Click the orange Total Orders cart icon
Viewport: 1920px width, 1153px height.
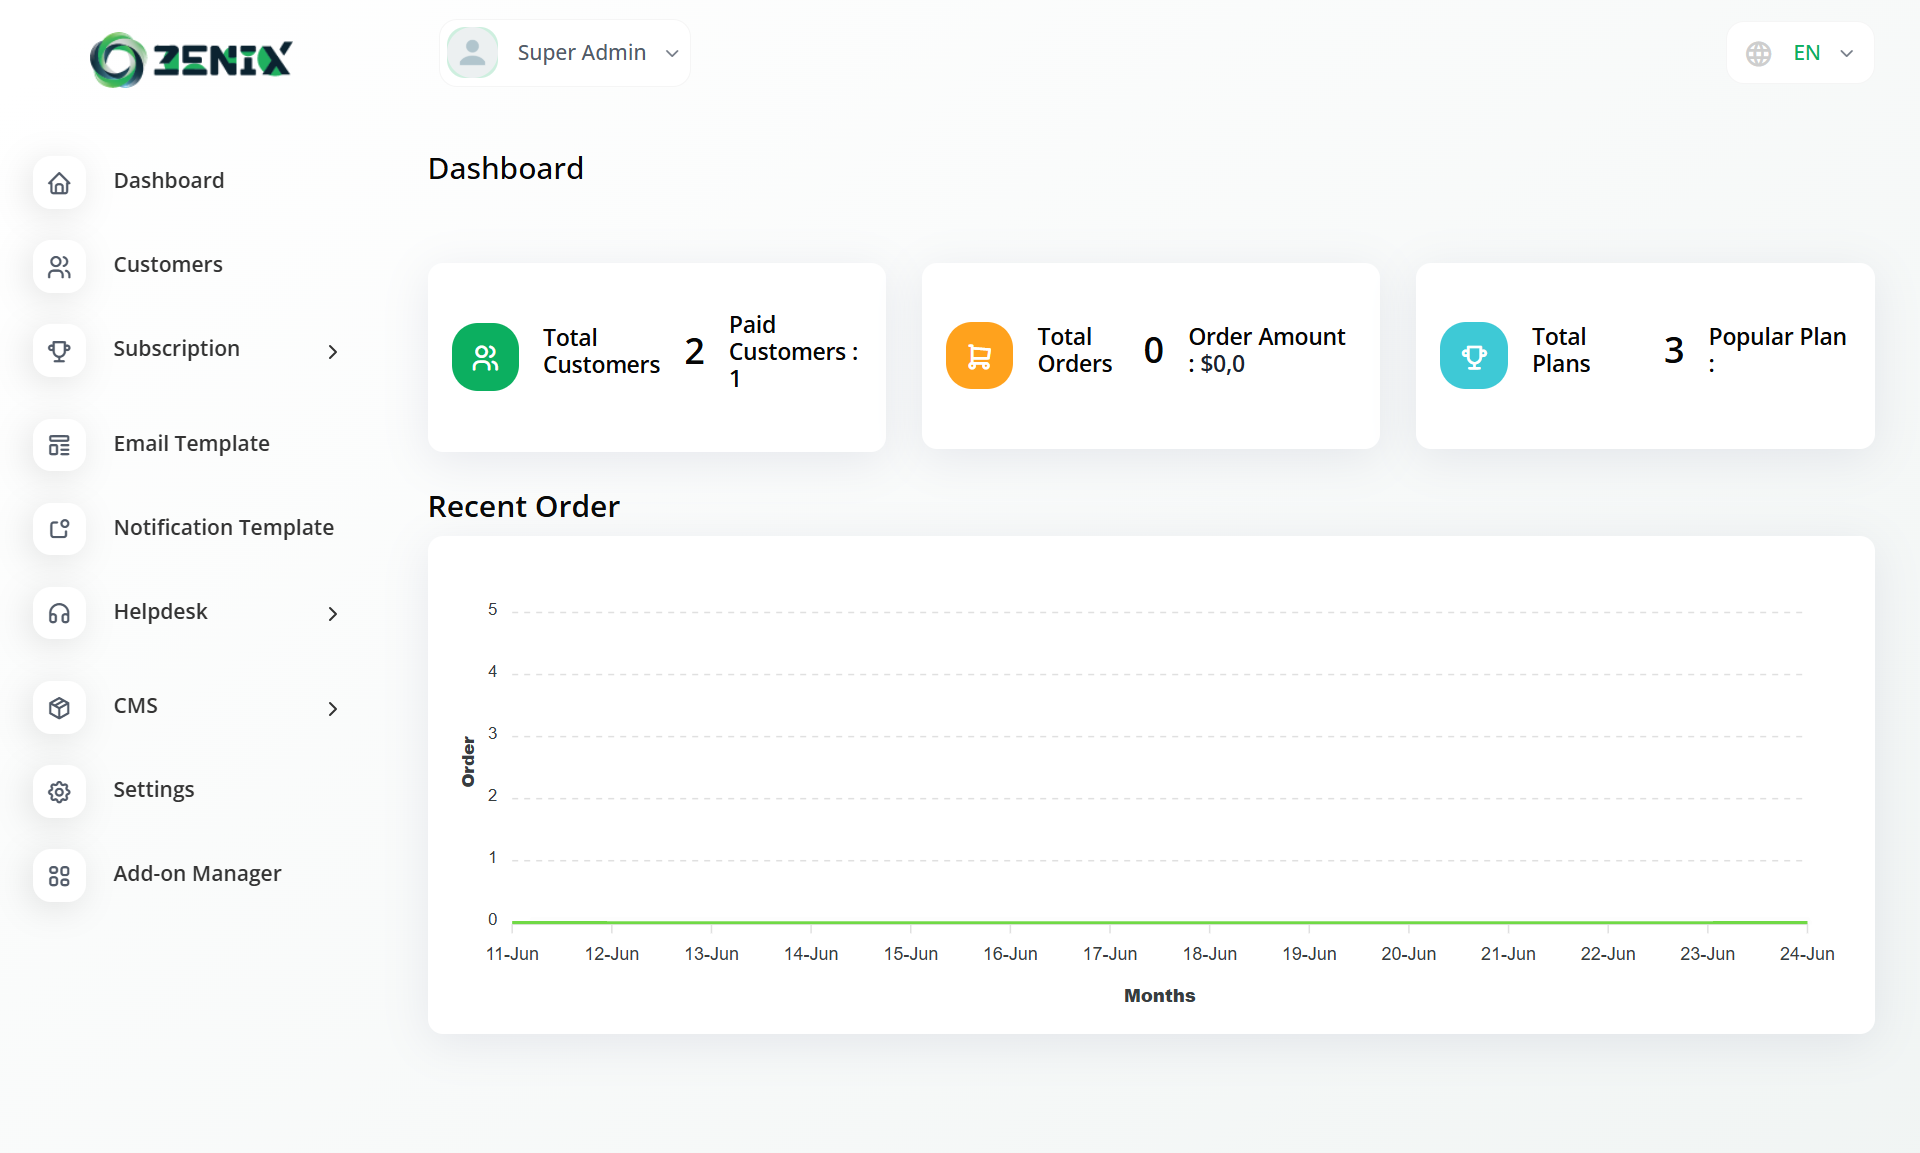979,355
